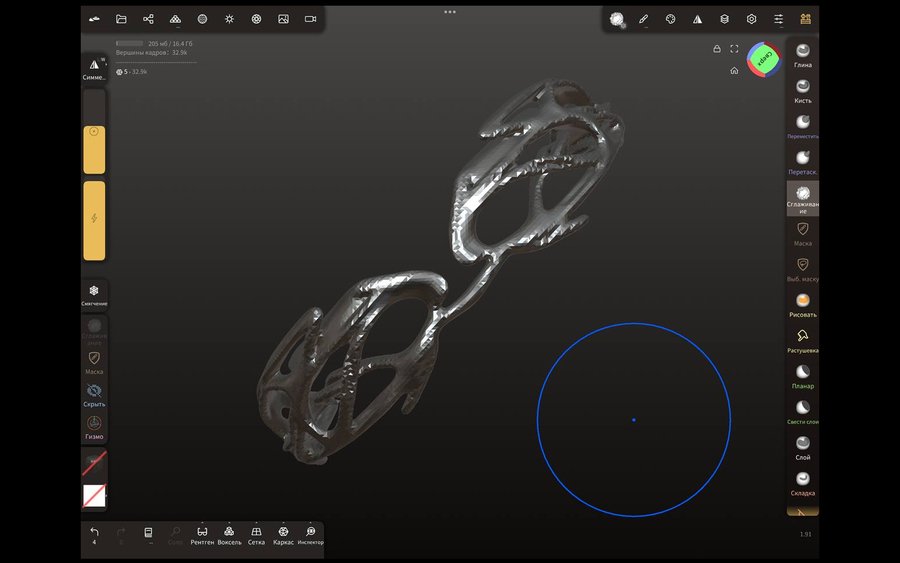Screen dimensions: 900x563
Task: Open the symmetry triangle menu in top bar
Action: (x=697, y=19)
